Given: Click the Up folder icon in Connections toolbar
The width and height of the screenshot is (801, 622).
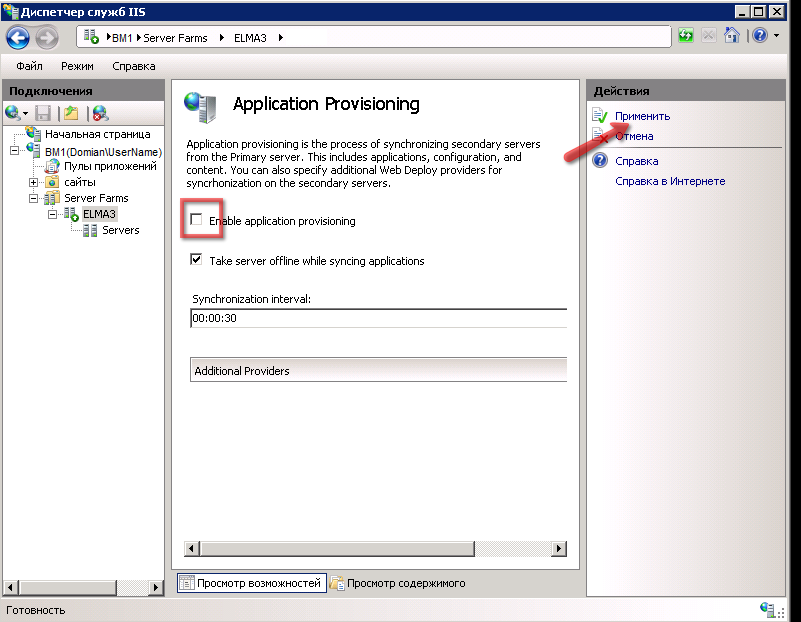Looking at the screenshot, I should [x=71, y=113].
